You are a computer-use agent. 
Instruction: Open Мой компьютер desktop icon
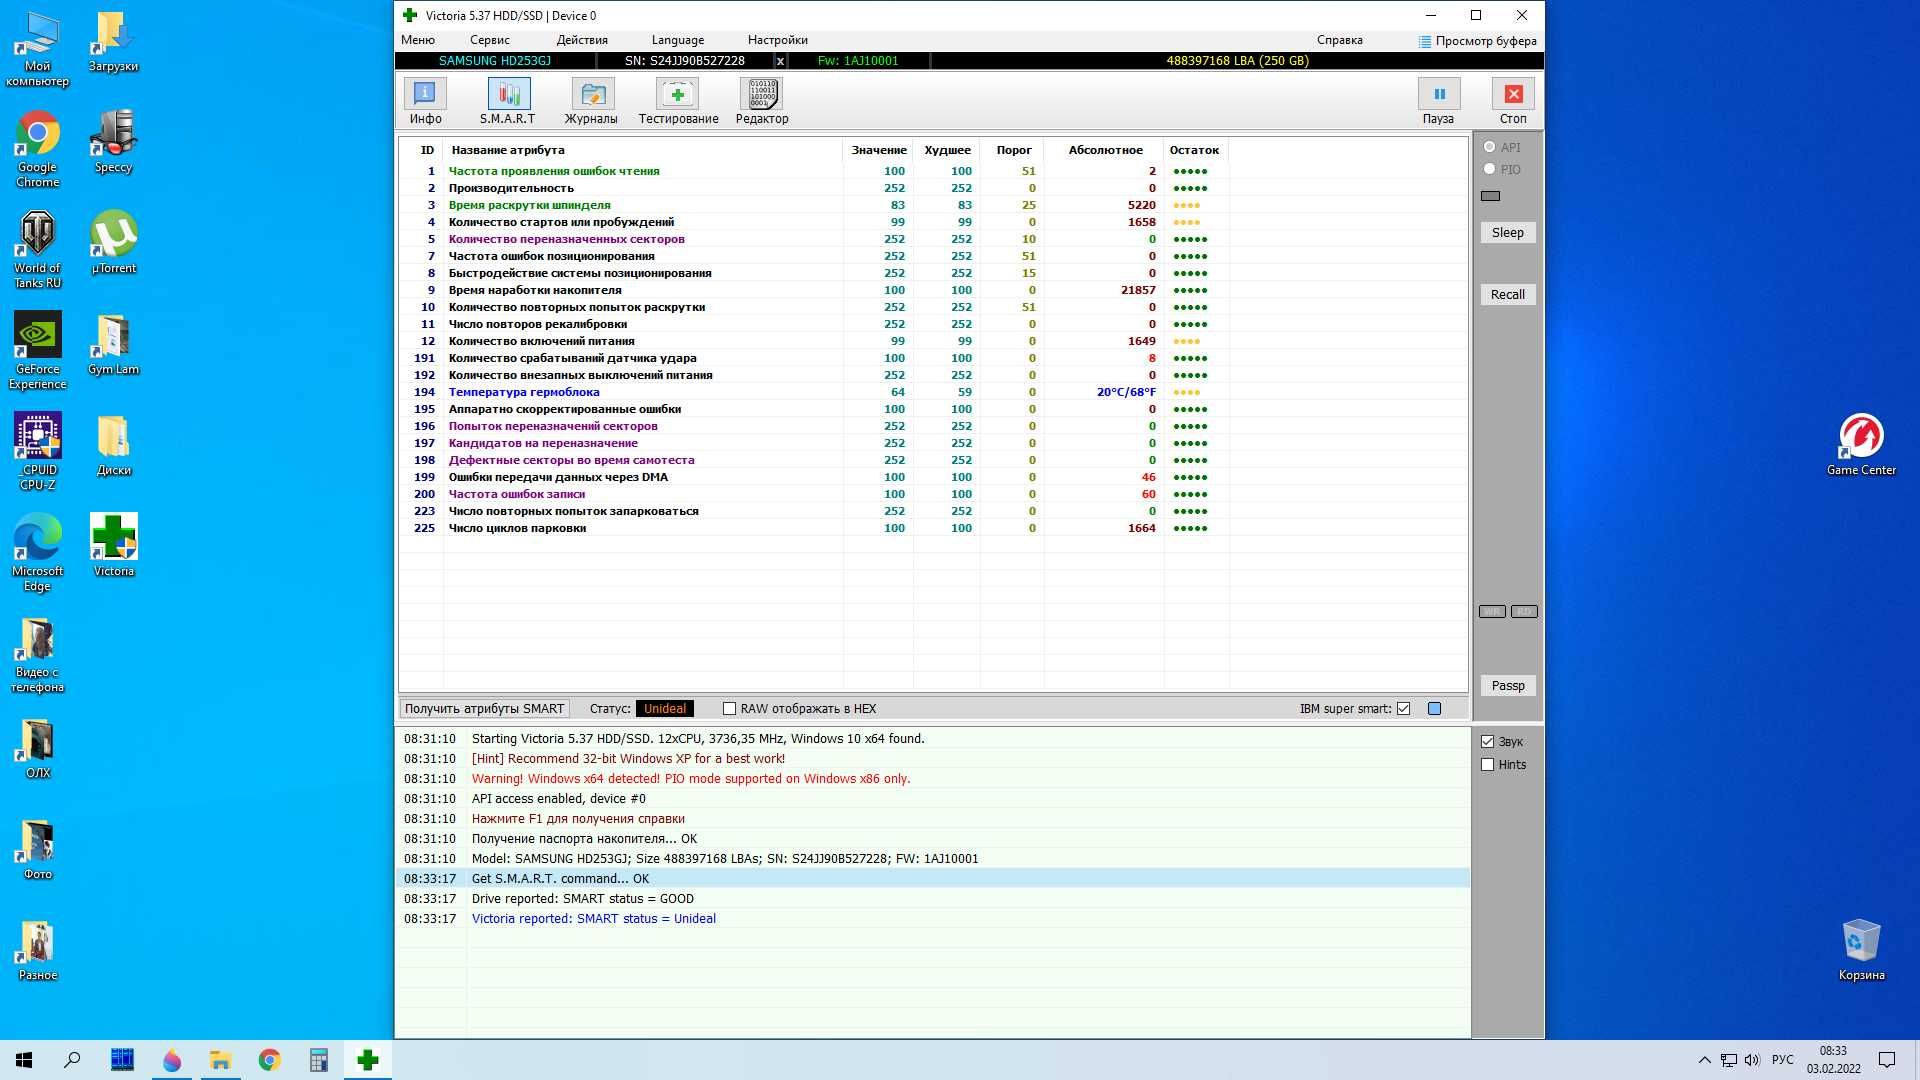pyautogui.click(x=38, y=49)
